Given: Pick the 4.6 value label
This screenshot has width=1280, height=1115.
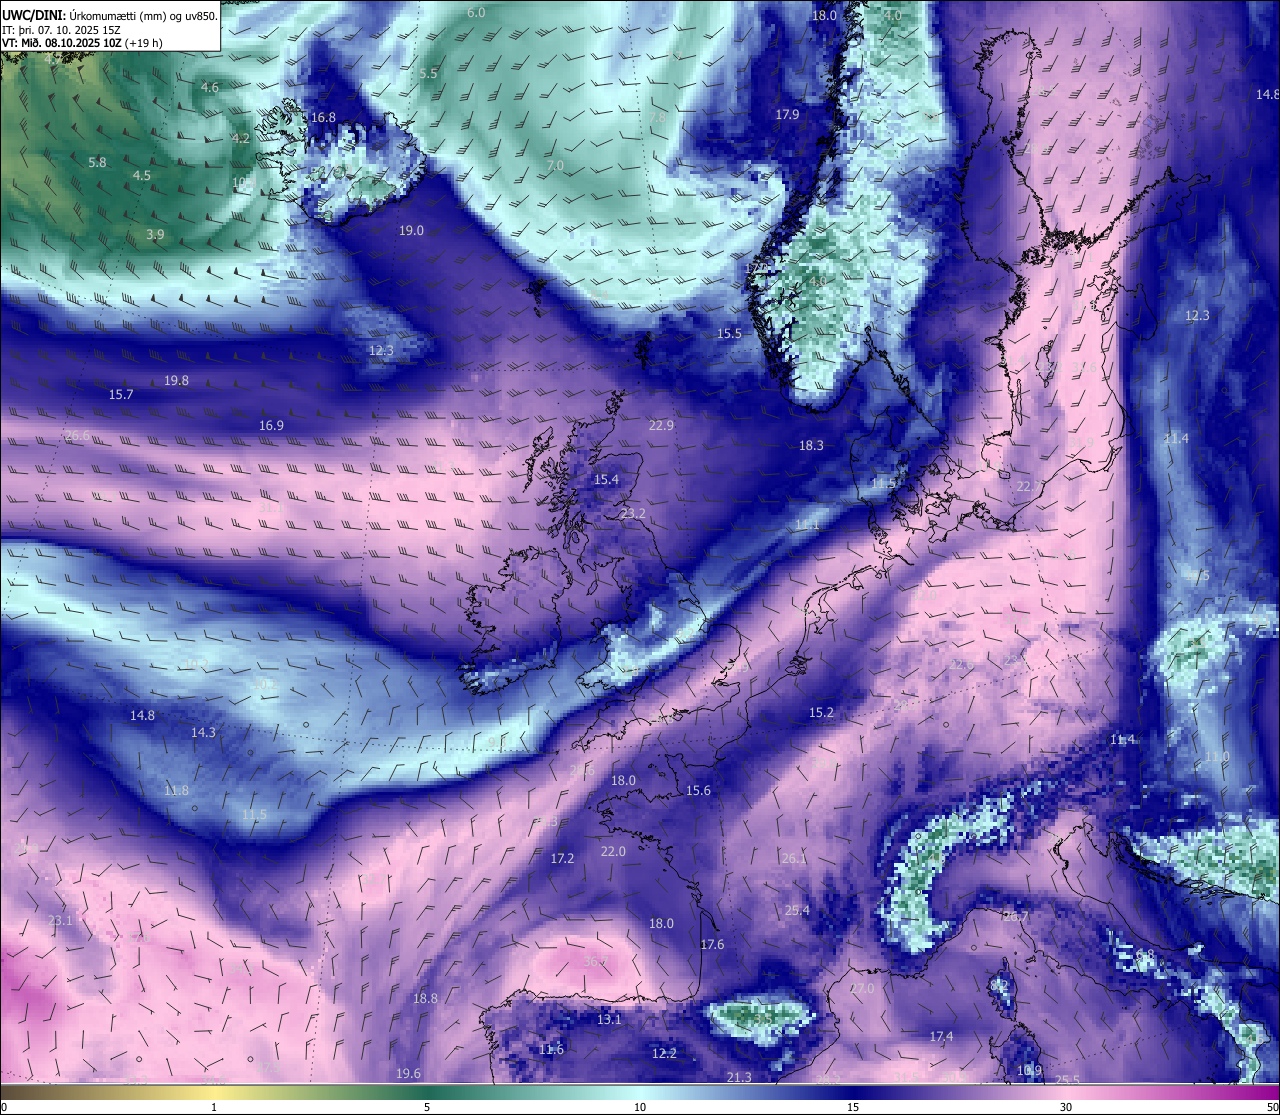Looking at the screenshot, I should pos(210,87).
